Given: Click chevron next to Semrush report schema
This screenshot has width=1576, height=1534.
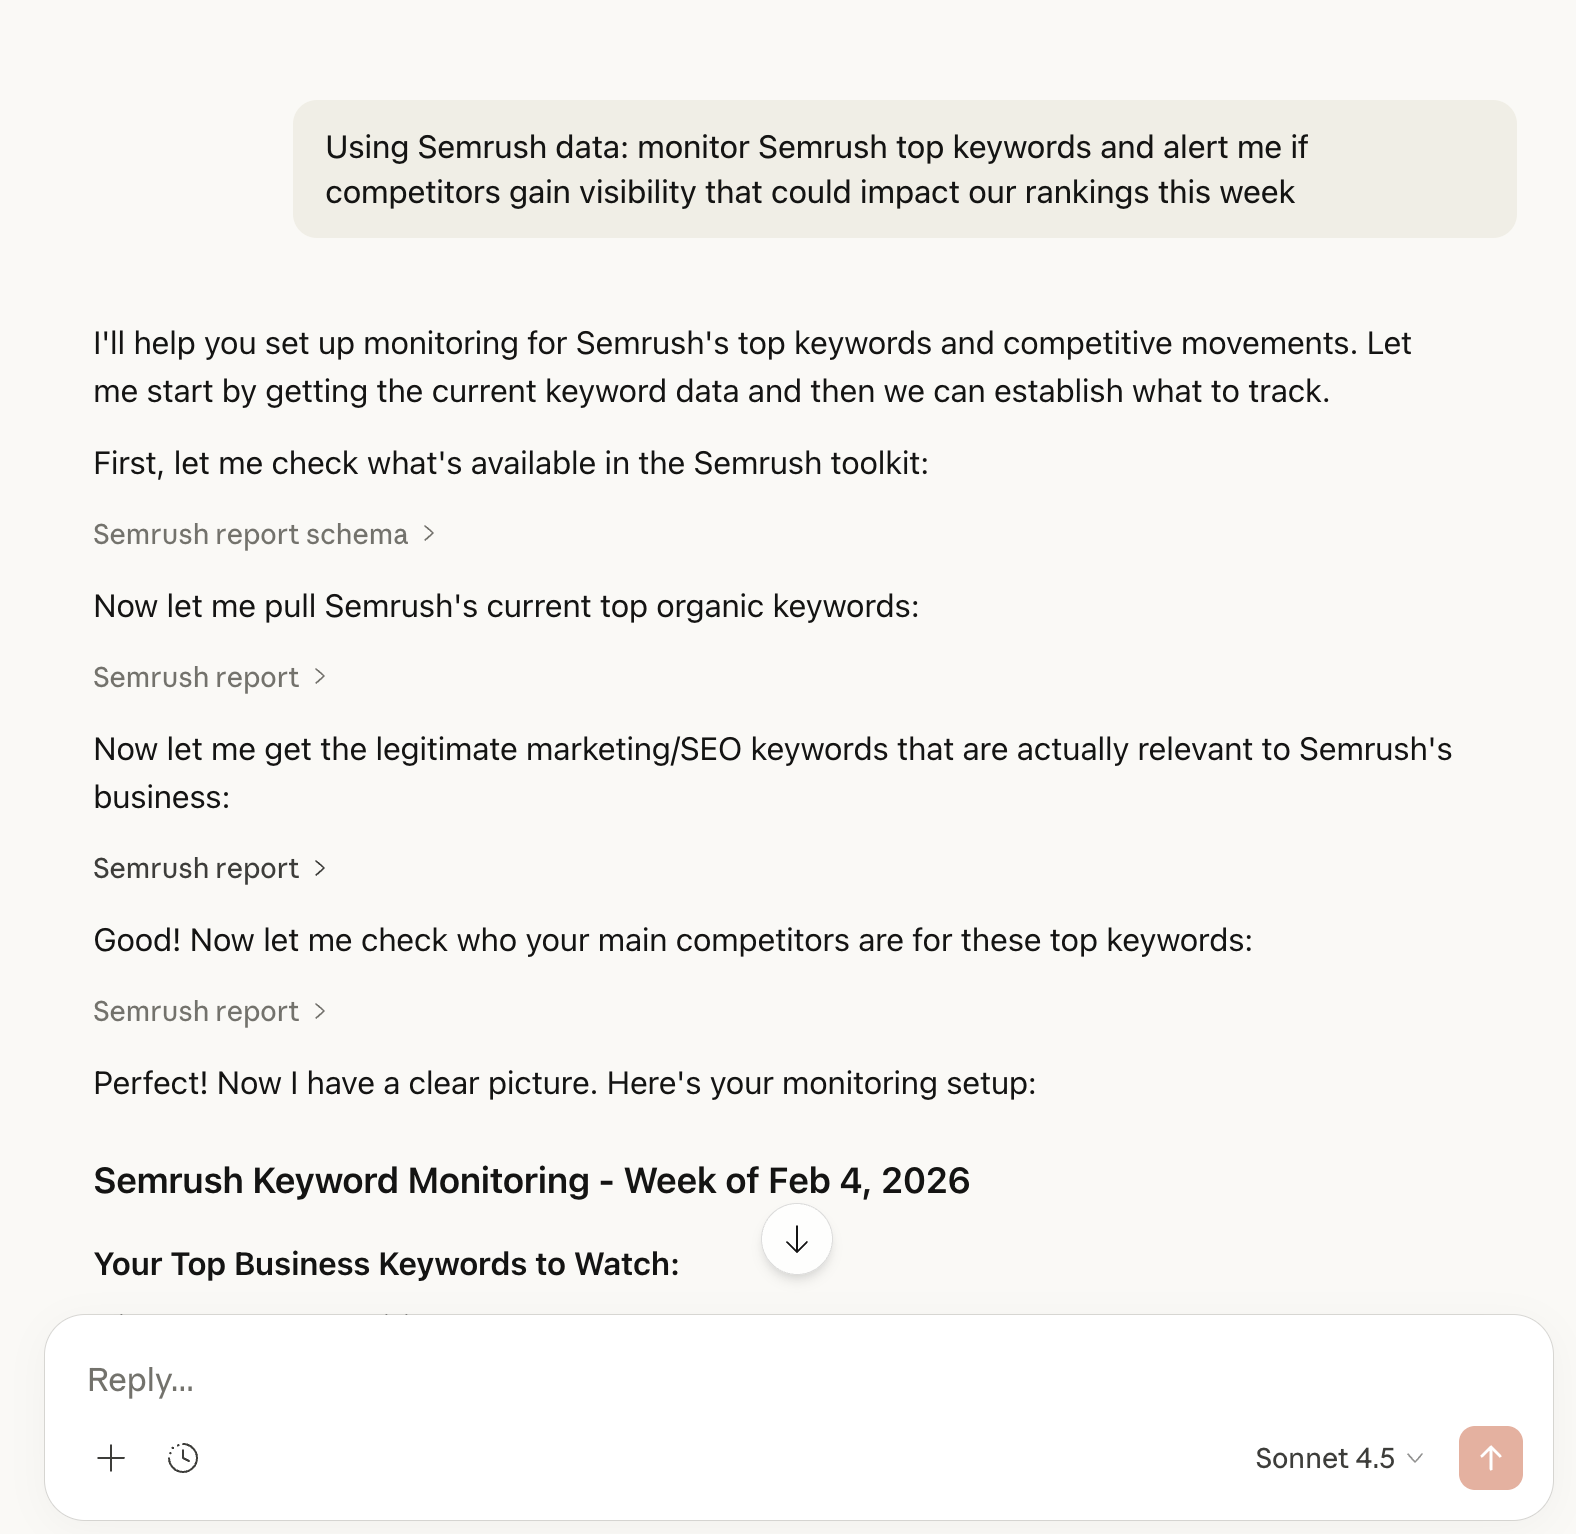Looking at the screenshot, I should click(x=429, y=534).
